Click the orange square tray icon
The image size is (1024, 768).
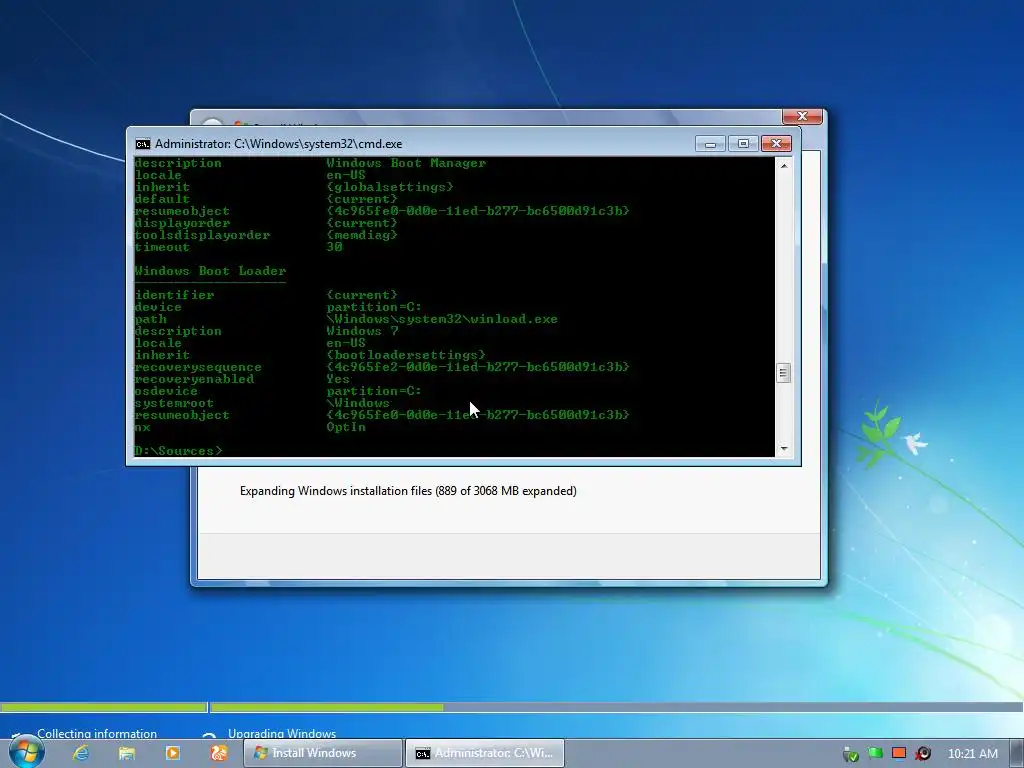pyautogui.click(x=899, y=753)
